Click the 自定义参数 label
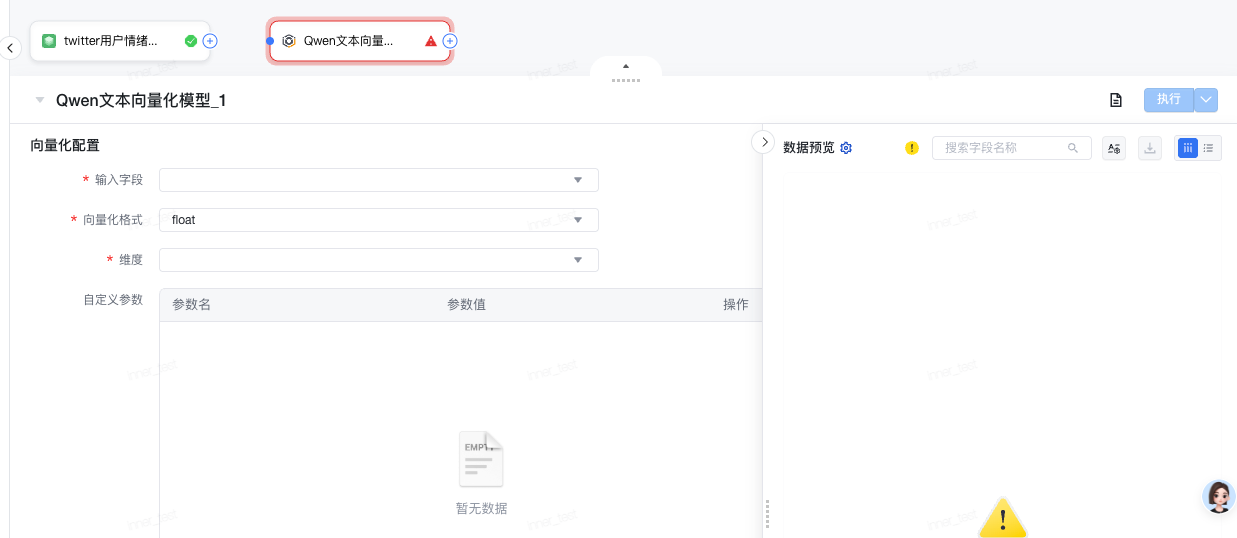This screenshot has height=538, width=1237. click(x=113, y=300)
